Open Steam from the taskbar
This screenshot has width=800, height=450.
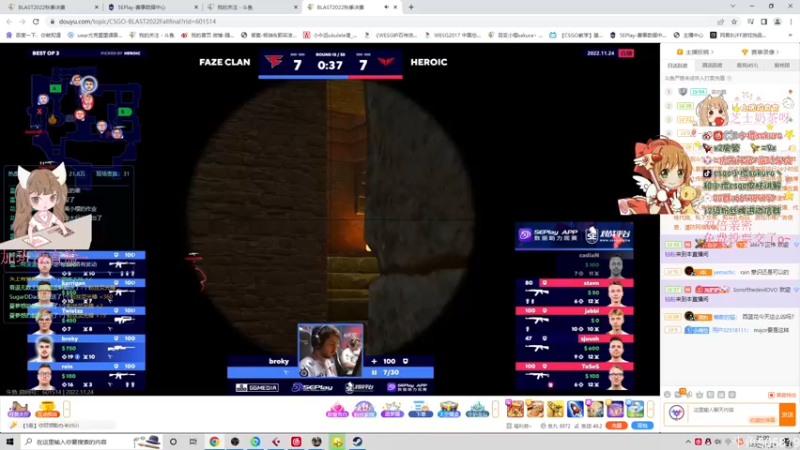tap(357, 441)
